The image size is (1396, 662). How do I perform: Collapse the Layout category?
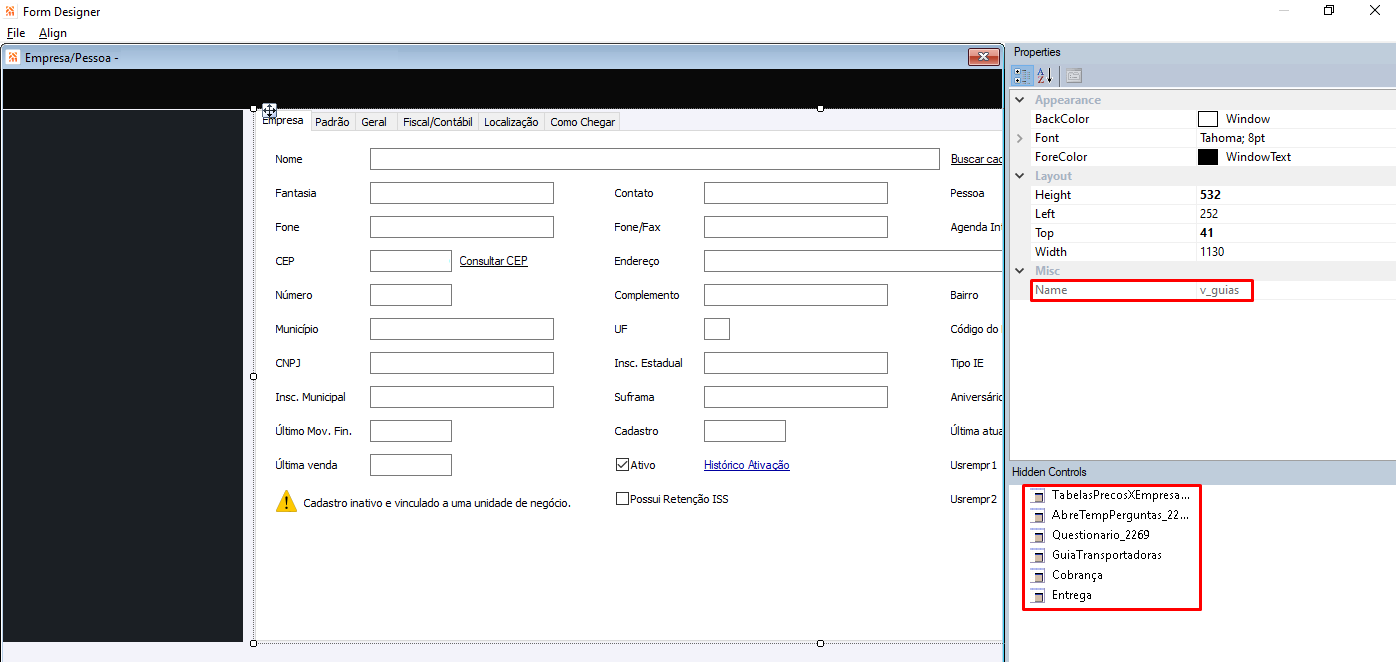click(1020, 176)
